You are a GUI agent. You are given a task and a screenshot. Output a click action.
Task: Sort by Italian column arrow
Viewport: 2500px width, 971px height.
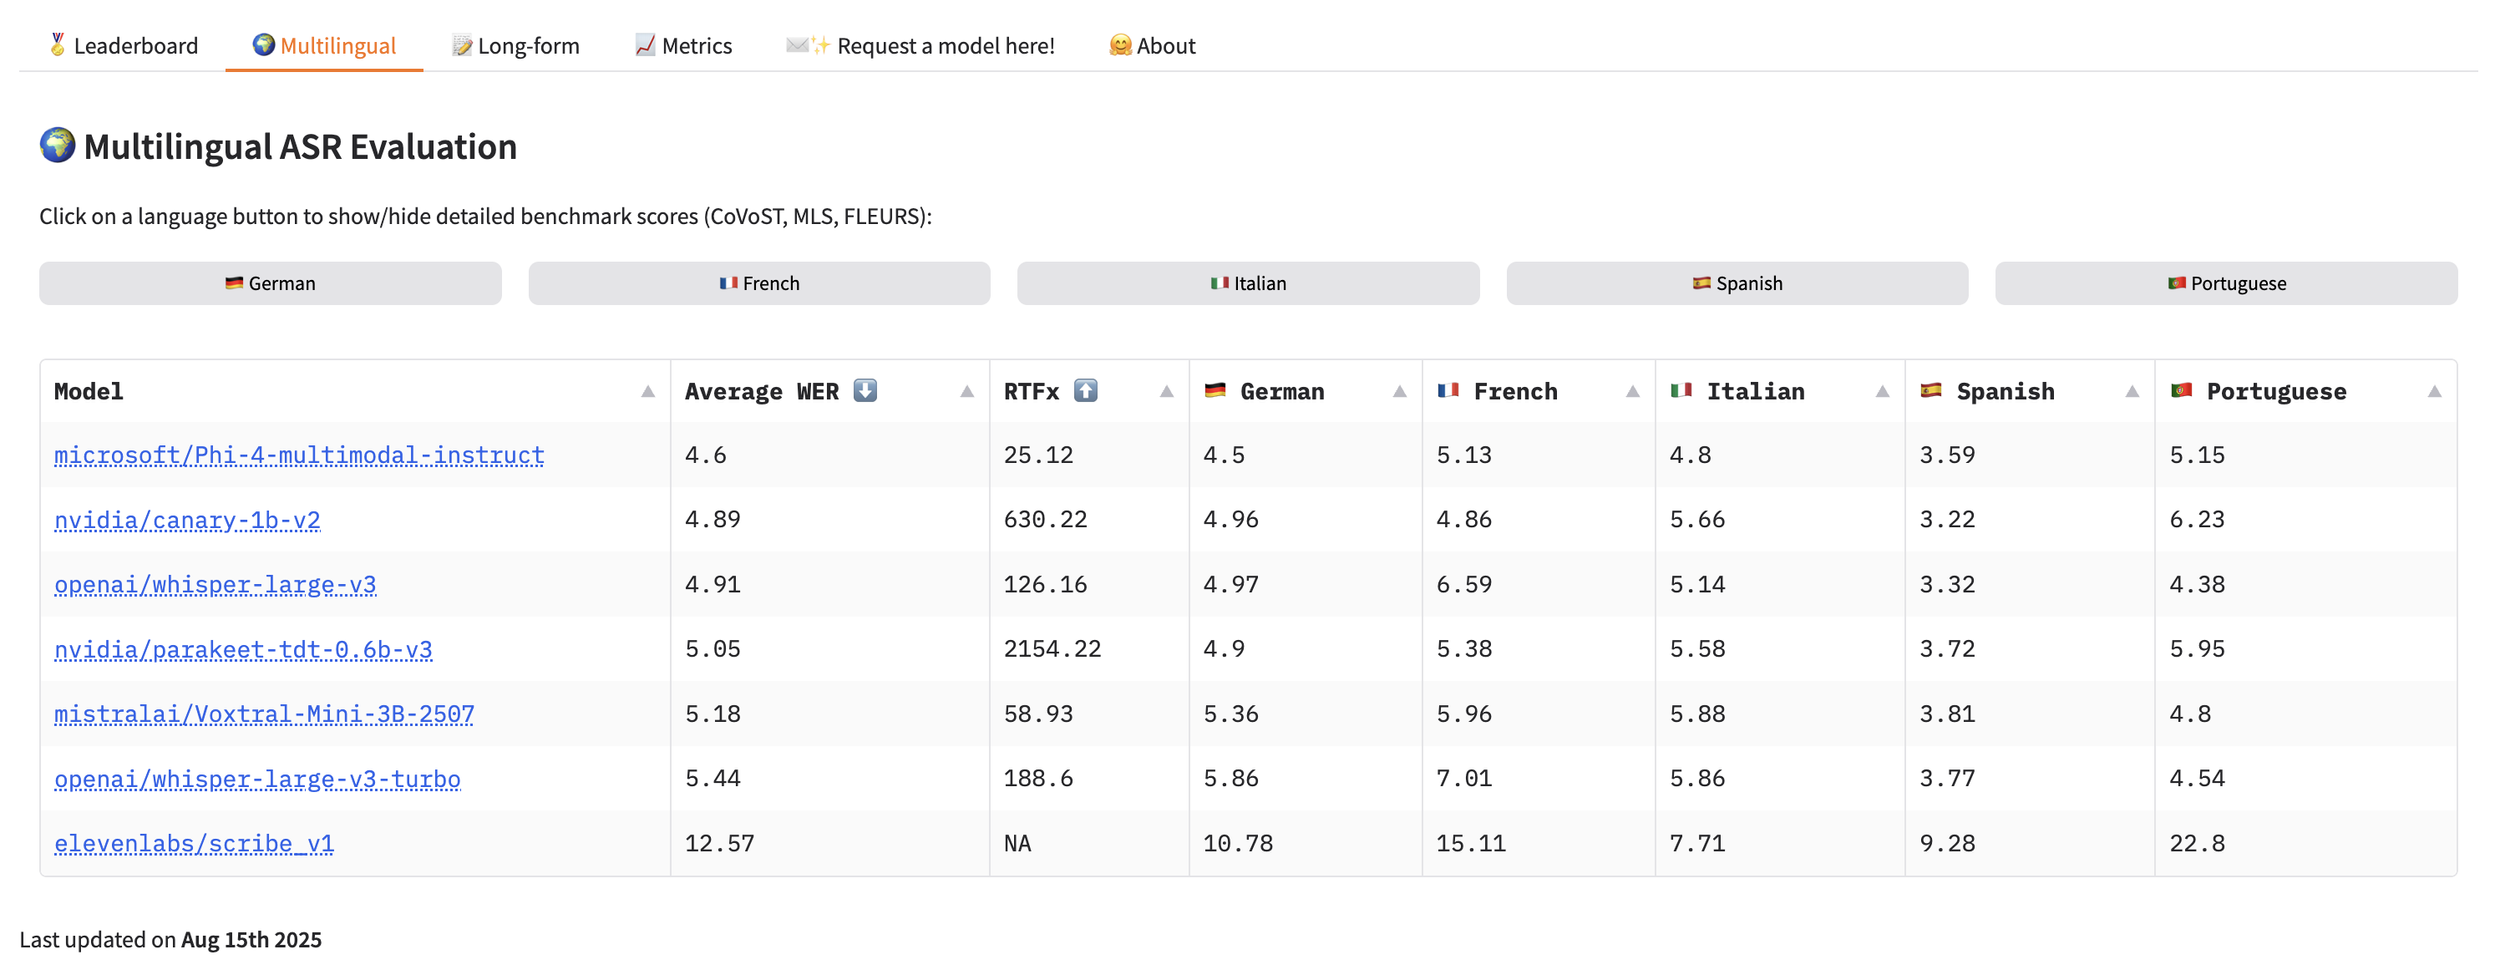pos(1883,392)
